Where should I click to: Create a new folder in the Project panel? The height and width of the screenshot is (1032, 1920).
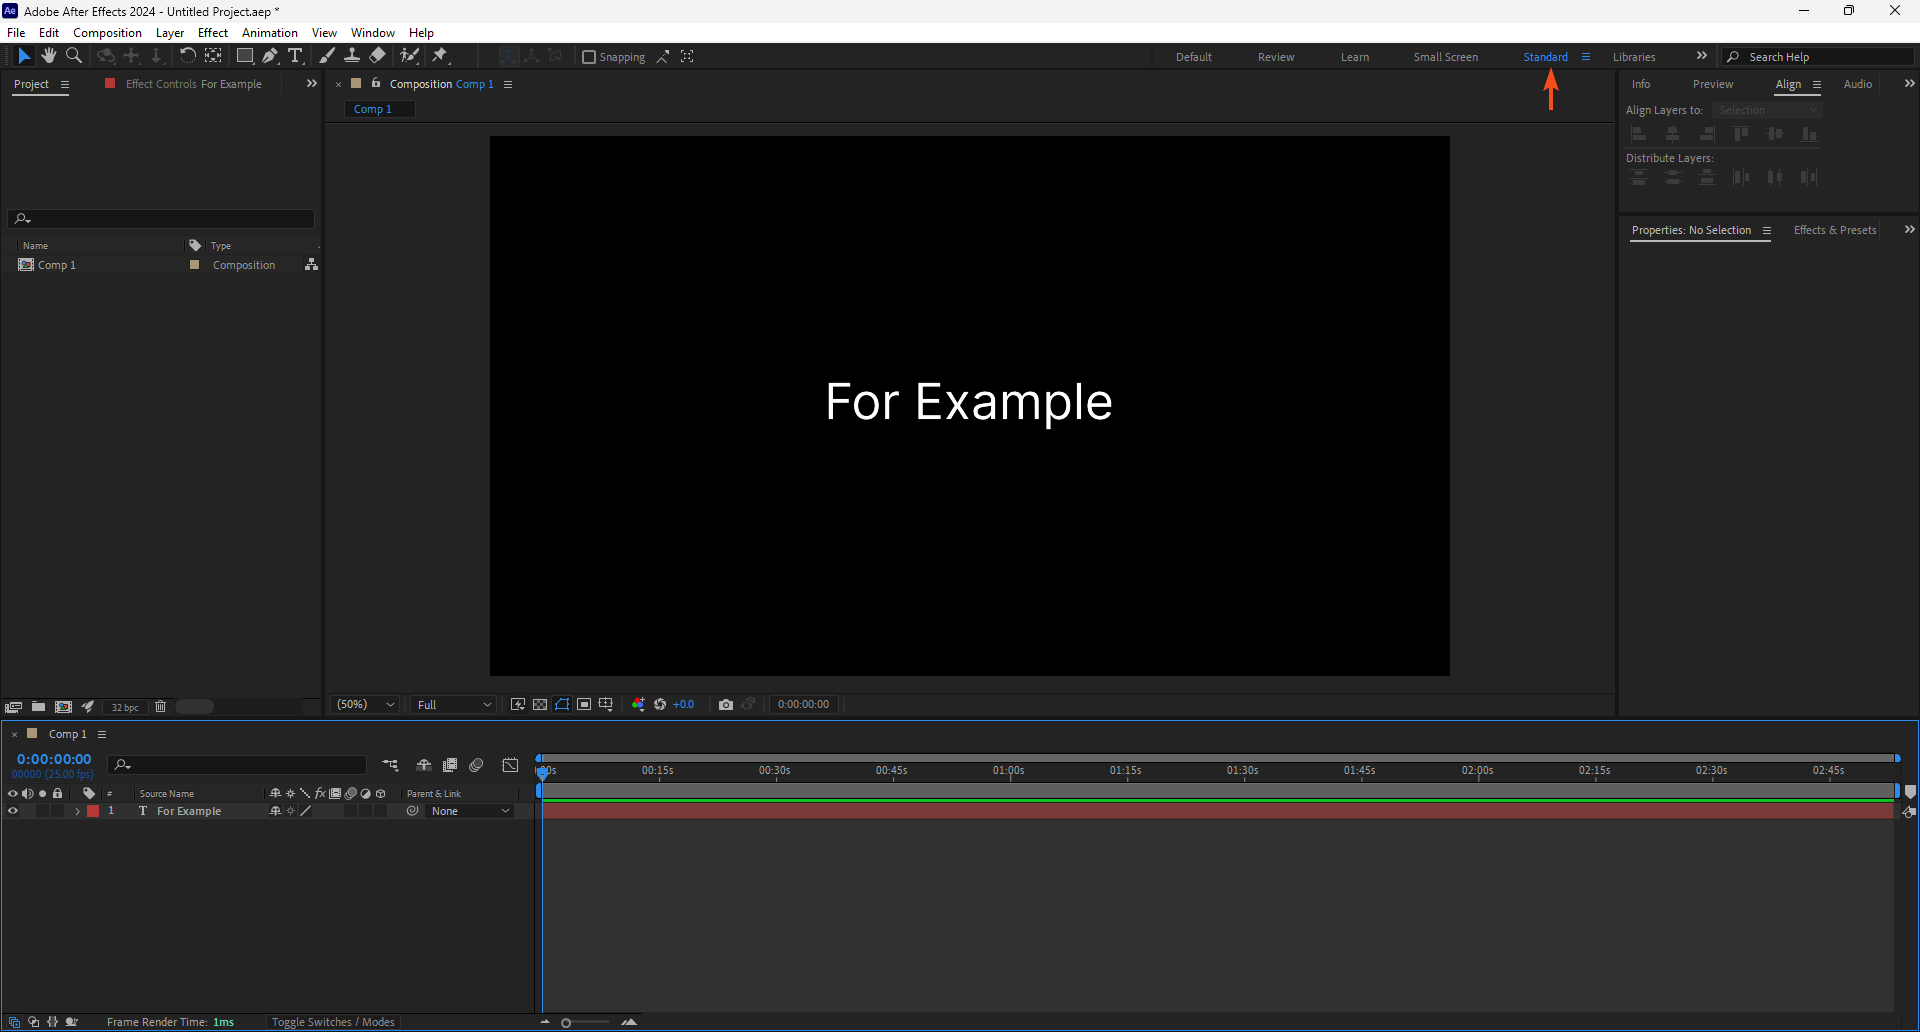tap(38, 707)
